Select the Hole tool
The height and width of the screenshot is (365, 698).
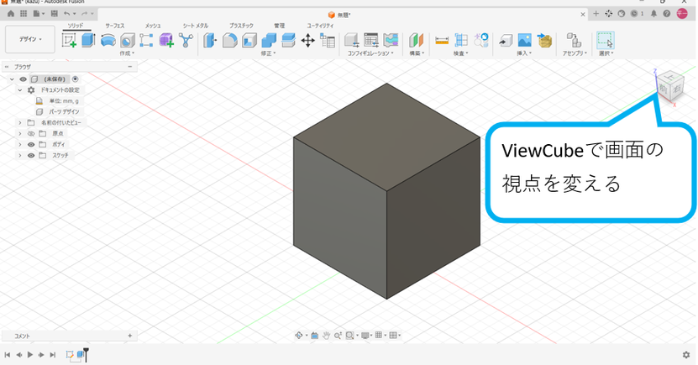pyautogui.click(x=127, y=41)
